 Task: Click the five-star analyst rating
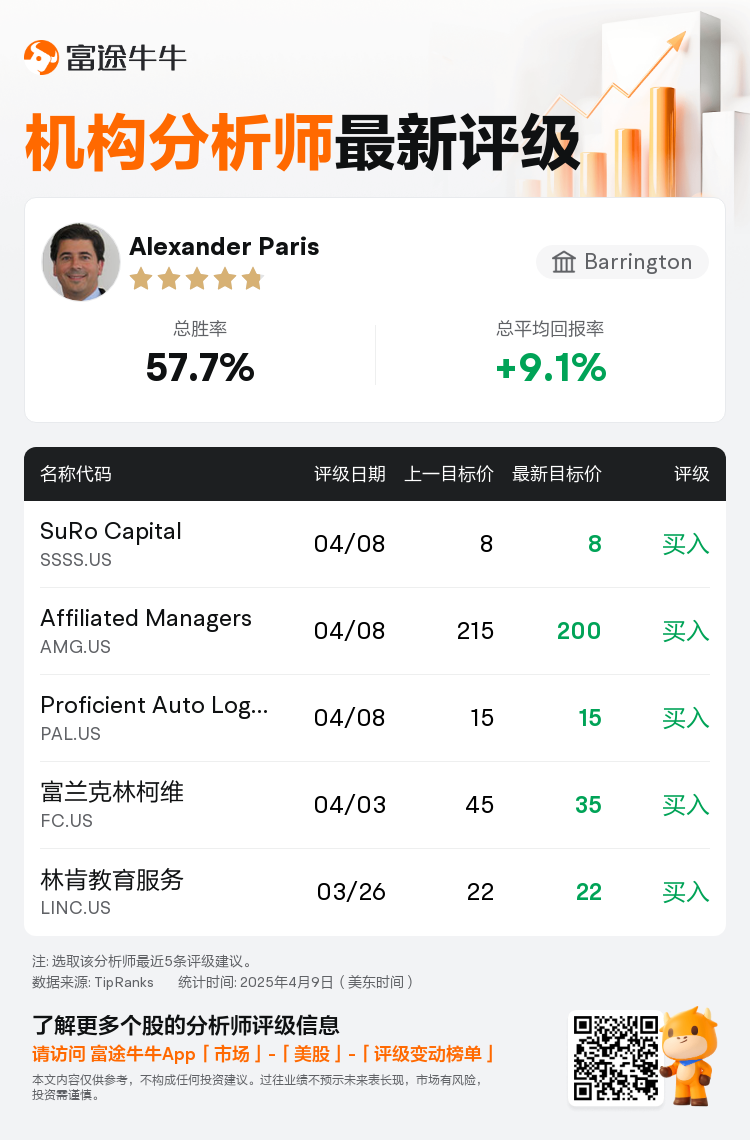[196, 278]
